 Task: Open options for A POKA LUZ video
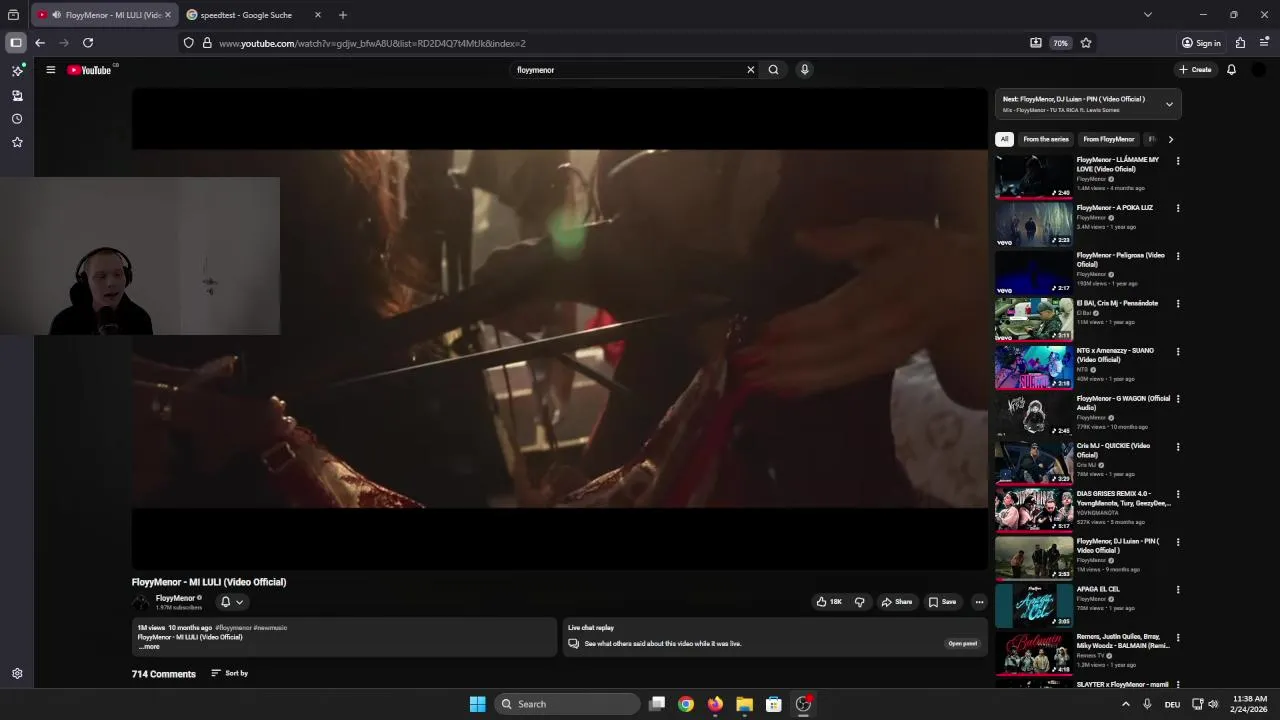click(1178, 208)
